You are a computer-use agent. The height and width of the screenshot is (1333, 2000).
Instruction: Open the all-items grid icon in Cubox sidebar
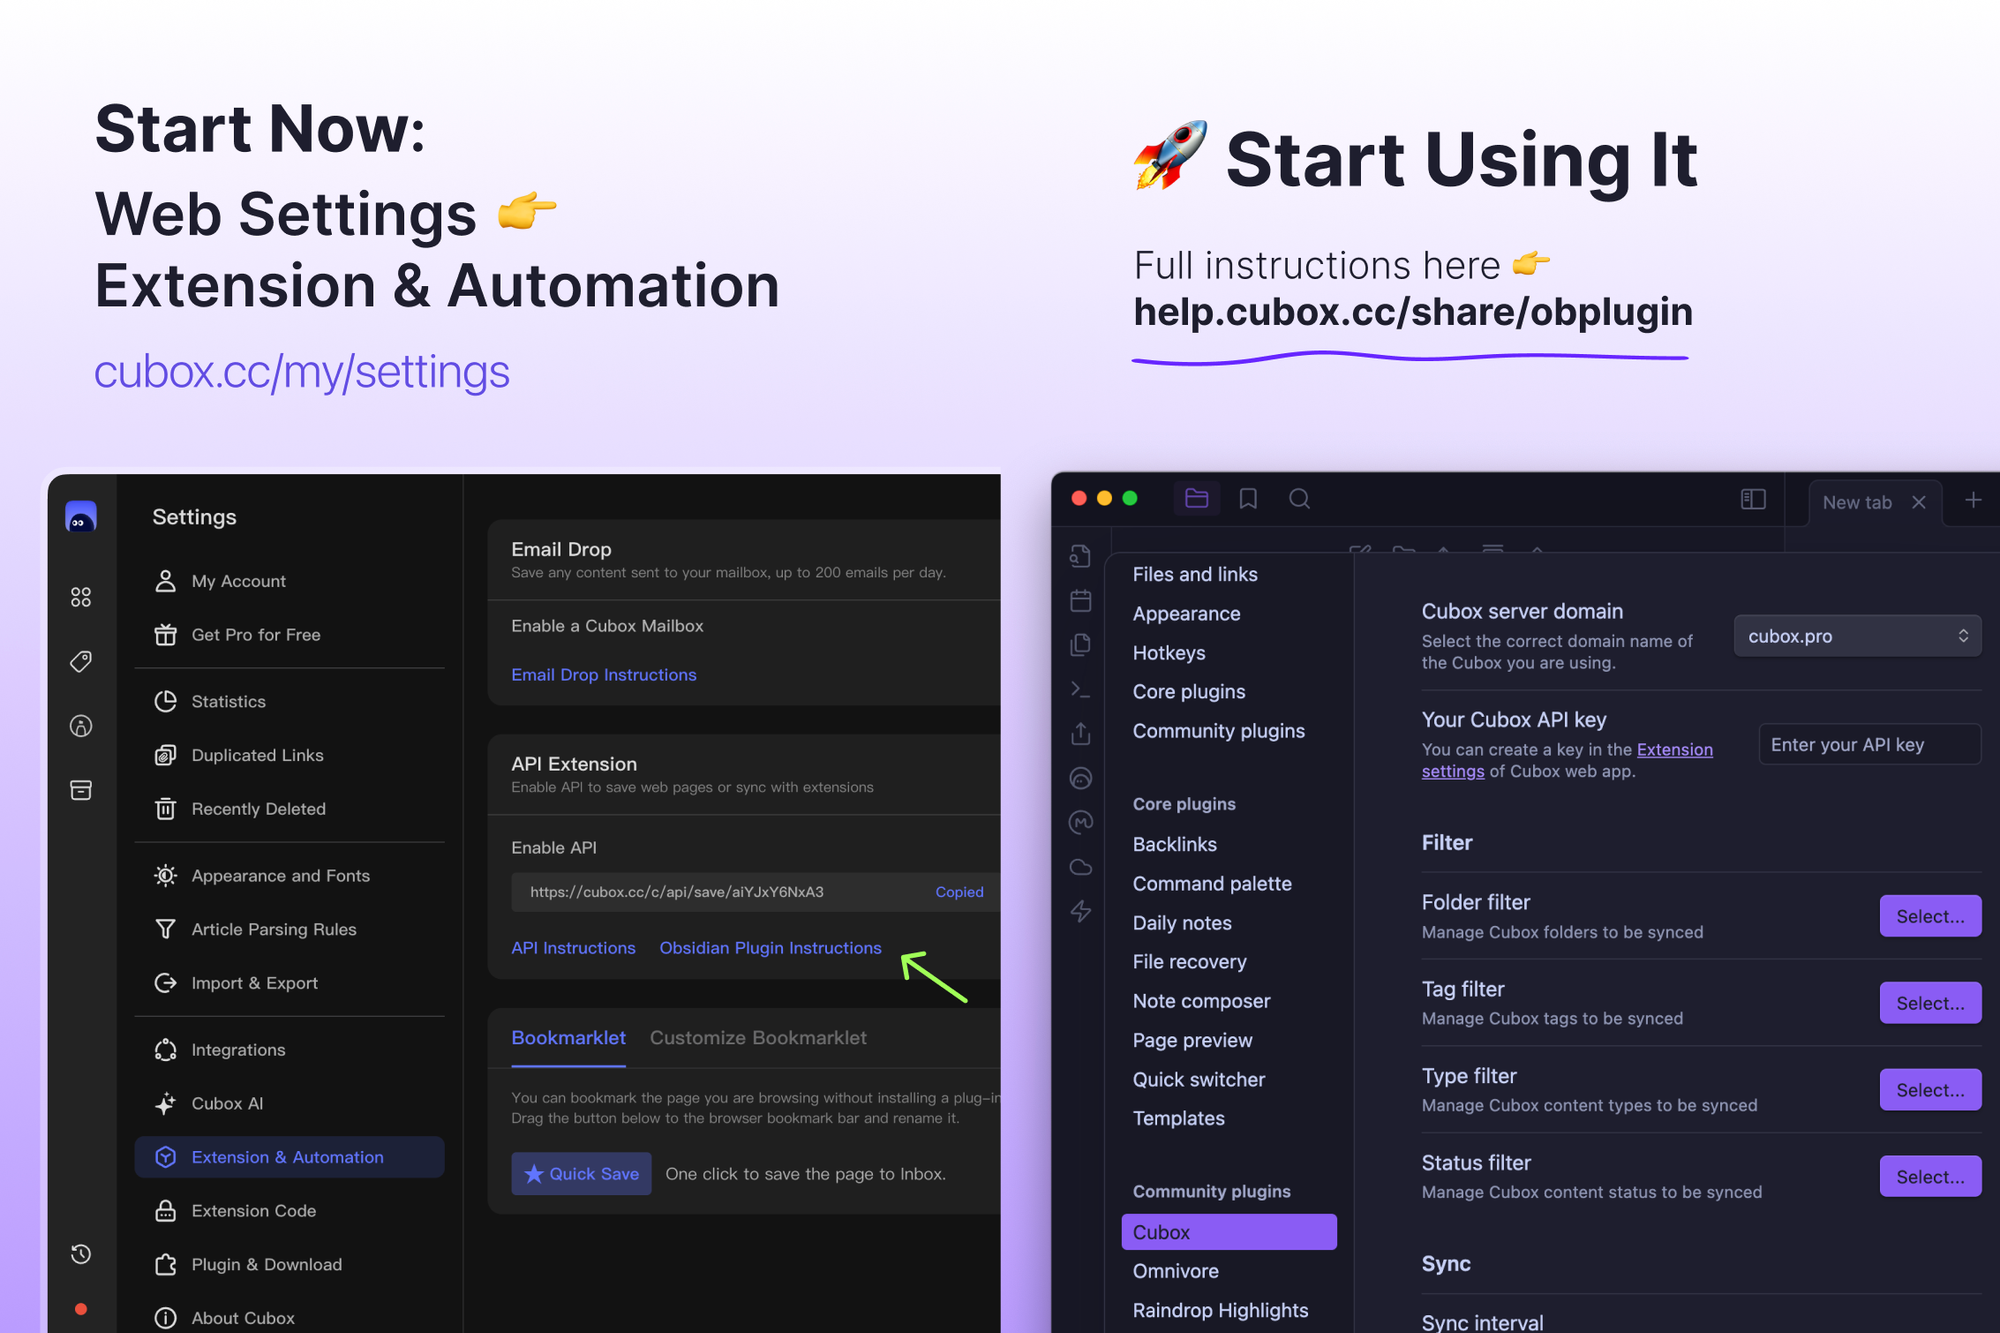[81, 597]
